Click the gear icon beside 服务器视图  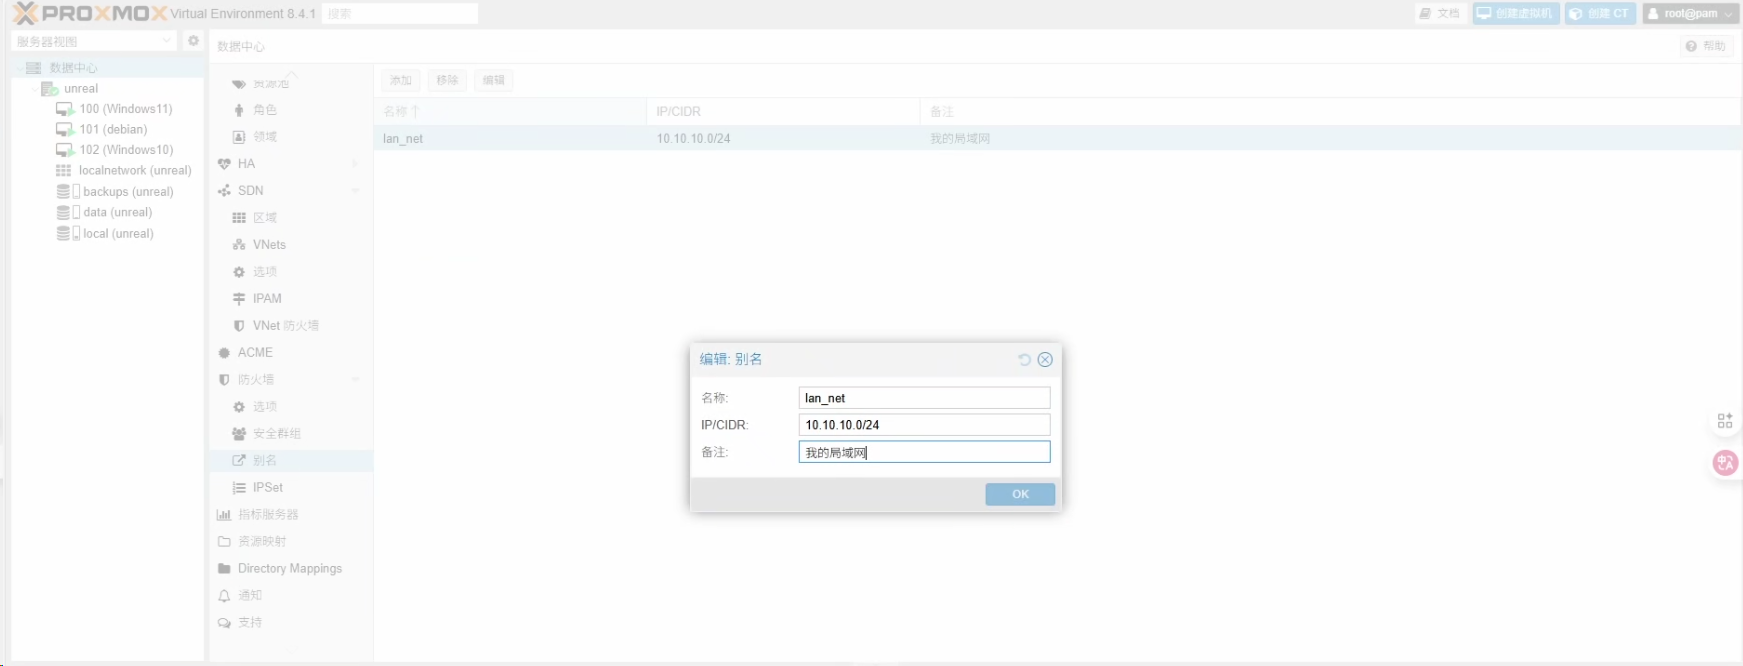193,41
